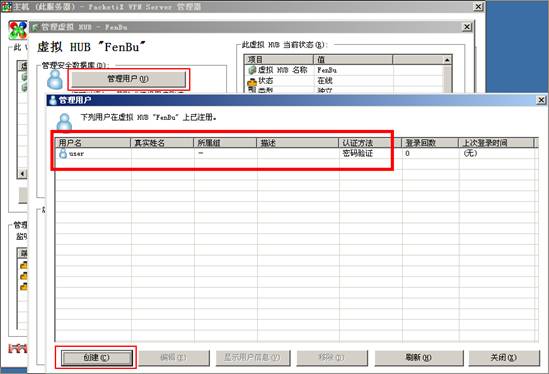Click the 虚拟 HUB 名称 item text
The width and height of the screenshot is (549, 374).
283,70
